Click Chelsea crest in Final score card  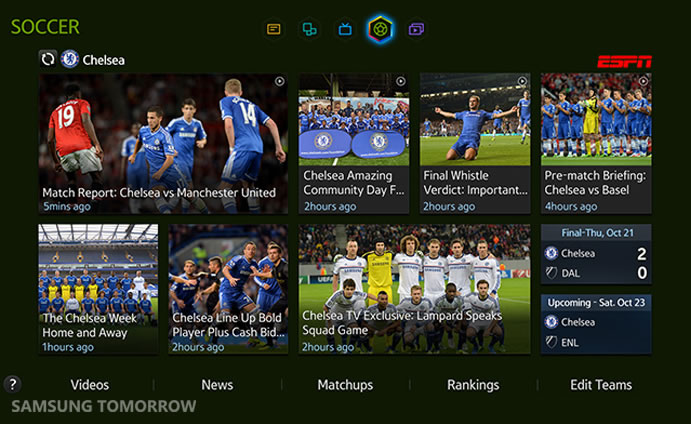(x=551, y=253)
